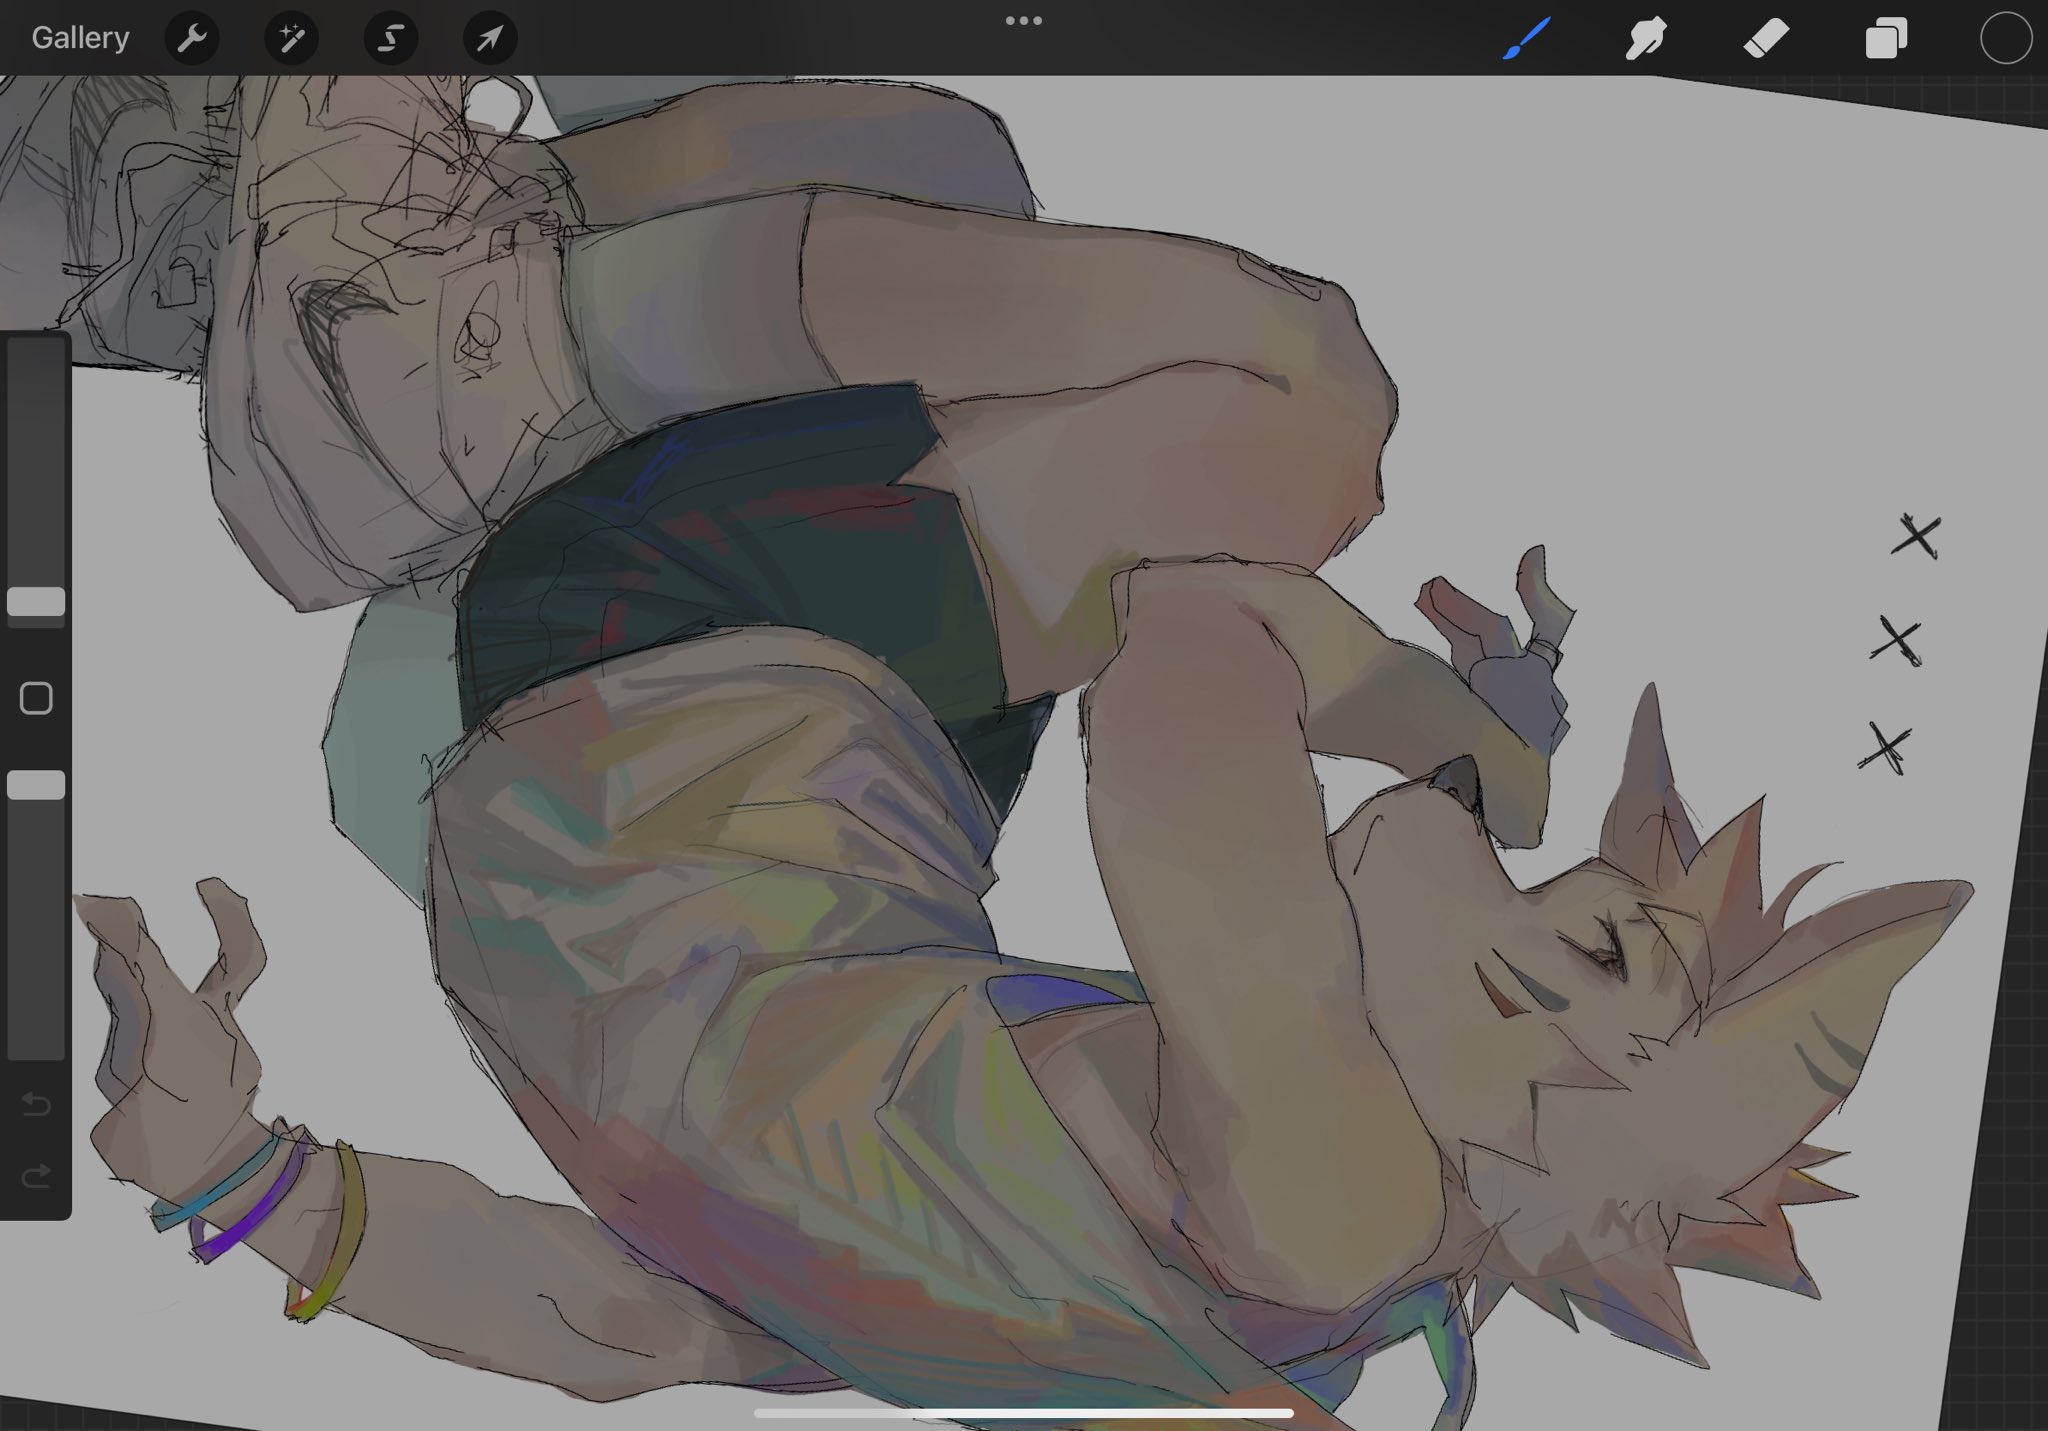Select the Eraser tool
This screenshot has width=2048, height=1431.
point(1766,38)
